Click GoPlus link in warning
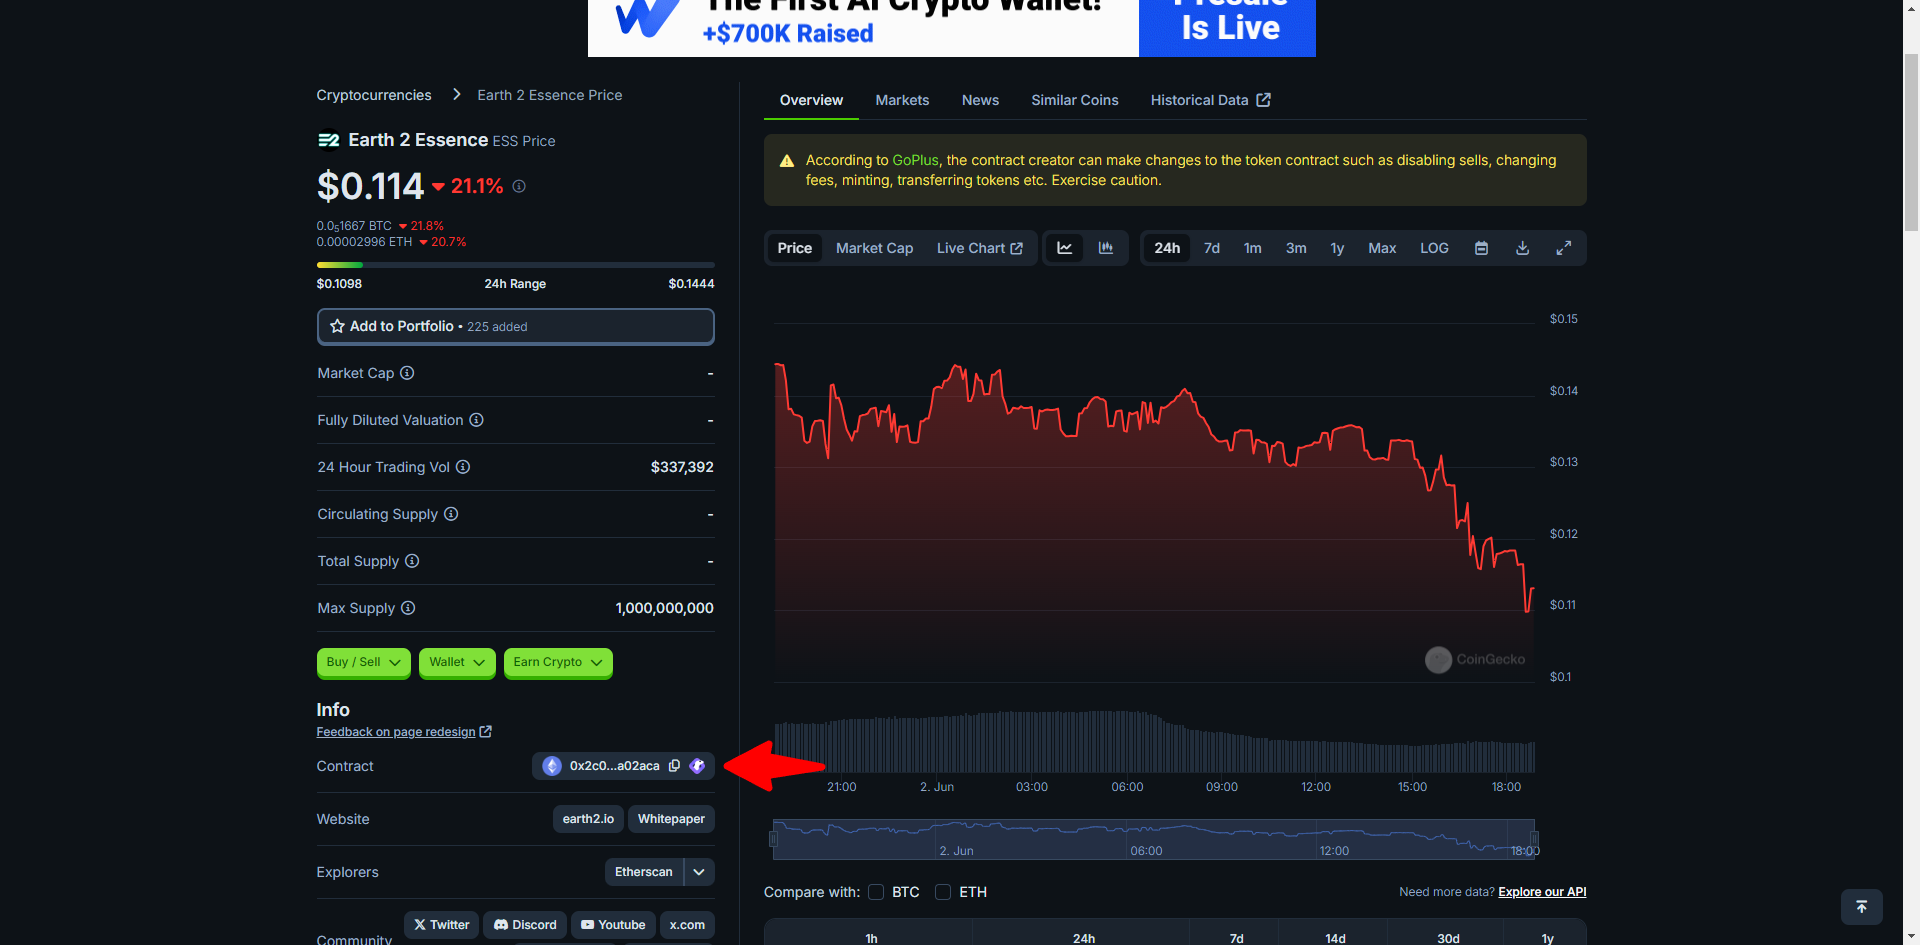1920x945 pixels. [x=915, y=160]
